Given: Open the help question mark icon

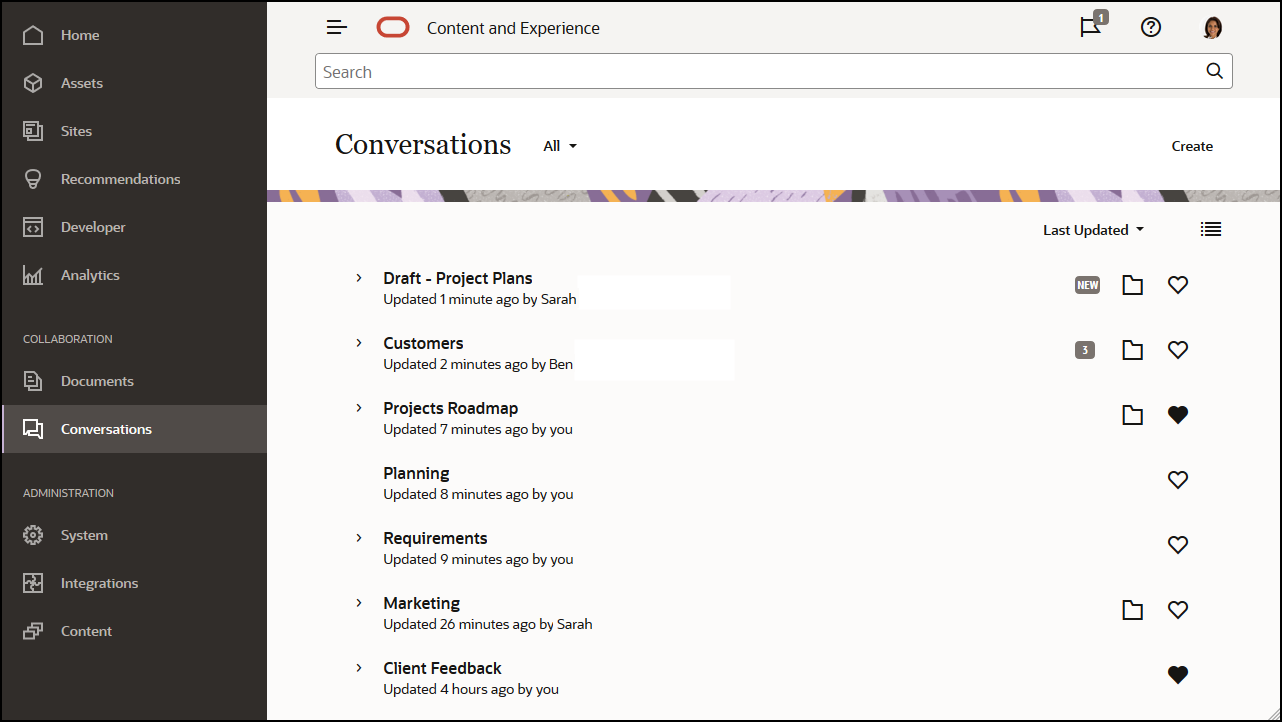Looking at the screenshot, I should (x=1151, y=28).
